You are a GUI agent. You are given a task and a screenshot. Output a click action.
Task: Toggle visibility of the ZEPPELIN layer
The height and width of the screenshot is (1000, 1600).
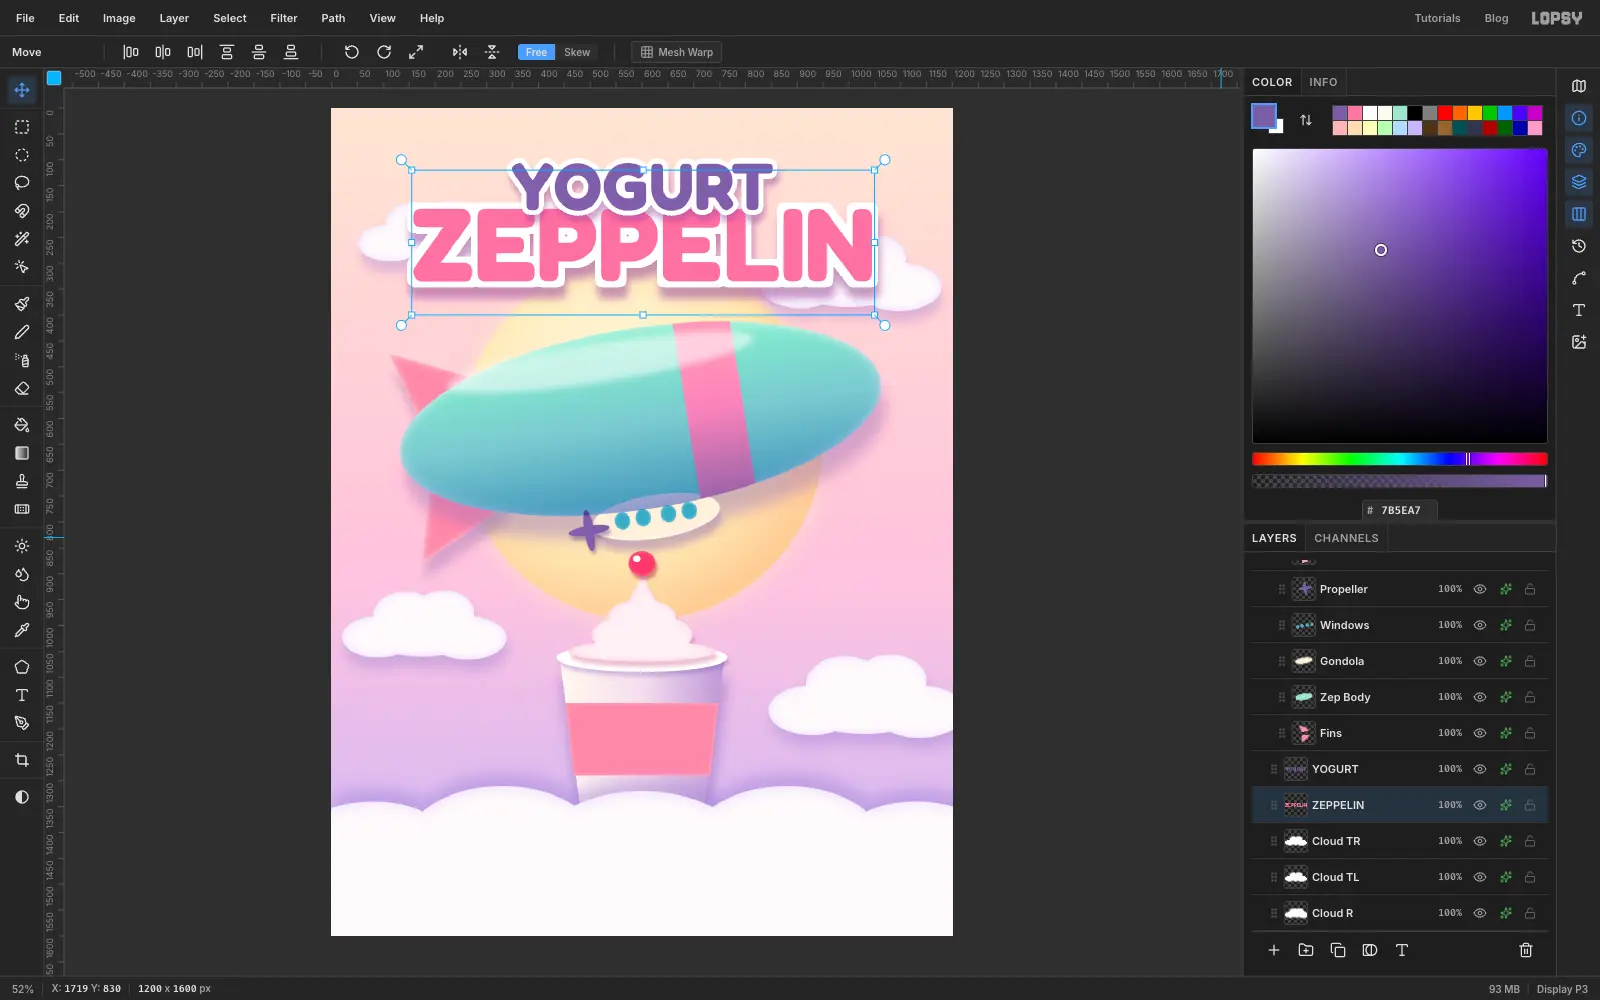[1480, 805]
